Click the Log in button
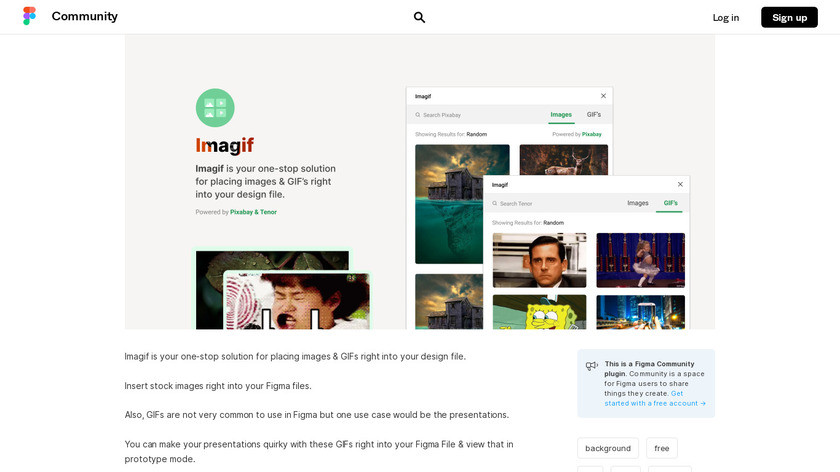Screen dimensions: 840x472 pos(725,18)
